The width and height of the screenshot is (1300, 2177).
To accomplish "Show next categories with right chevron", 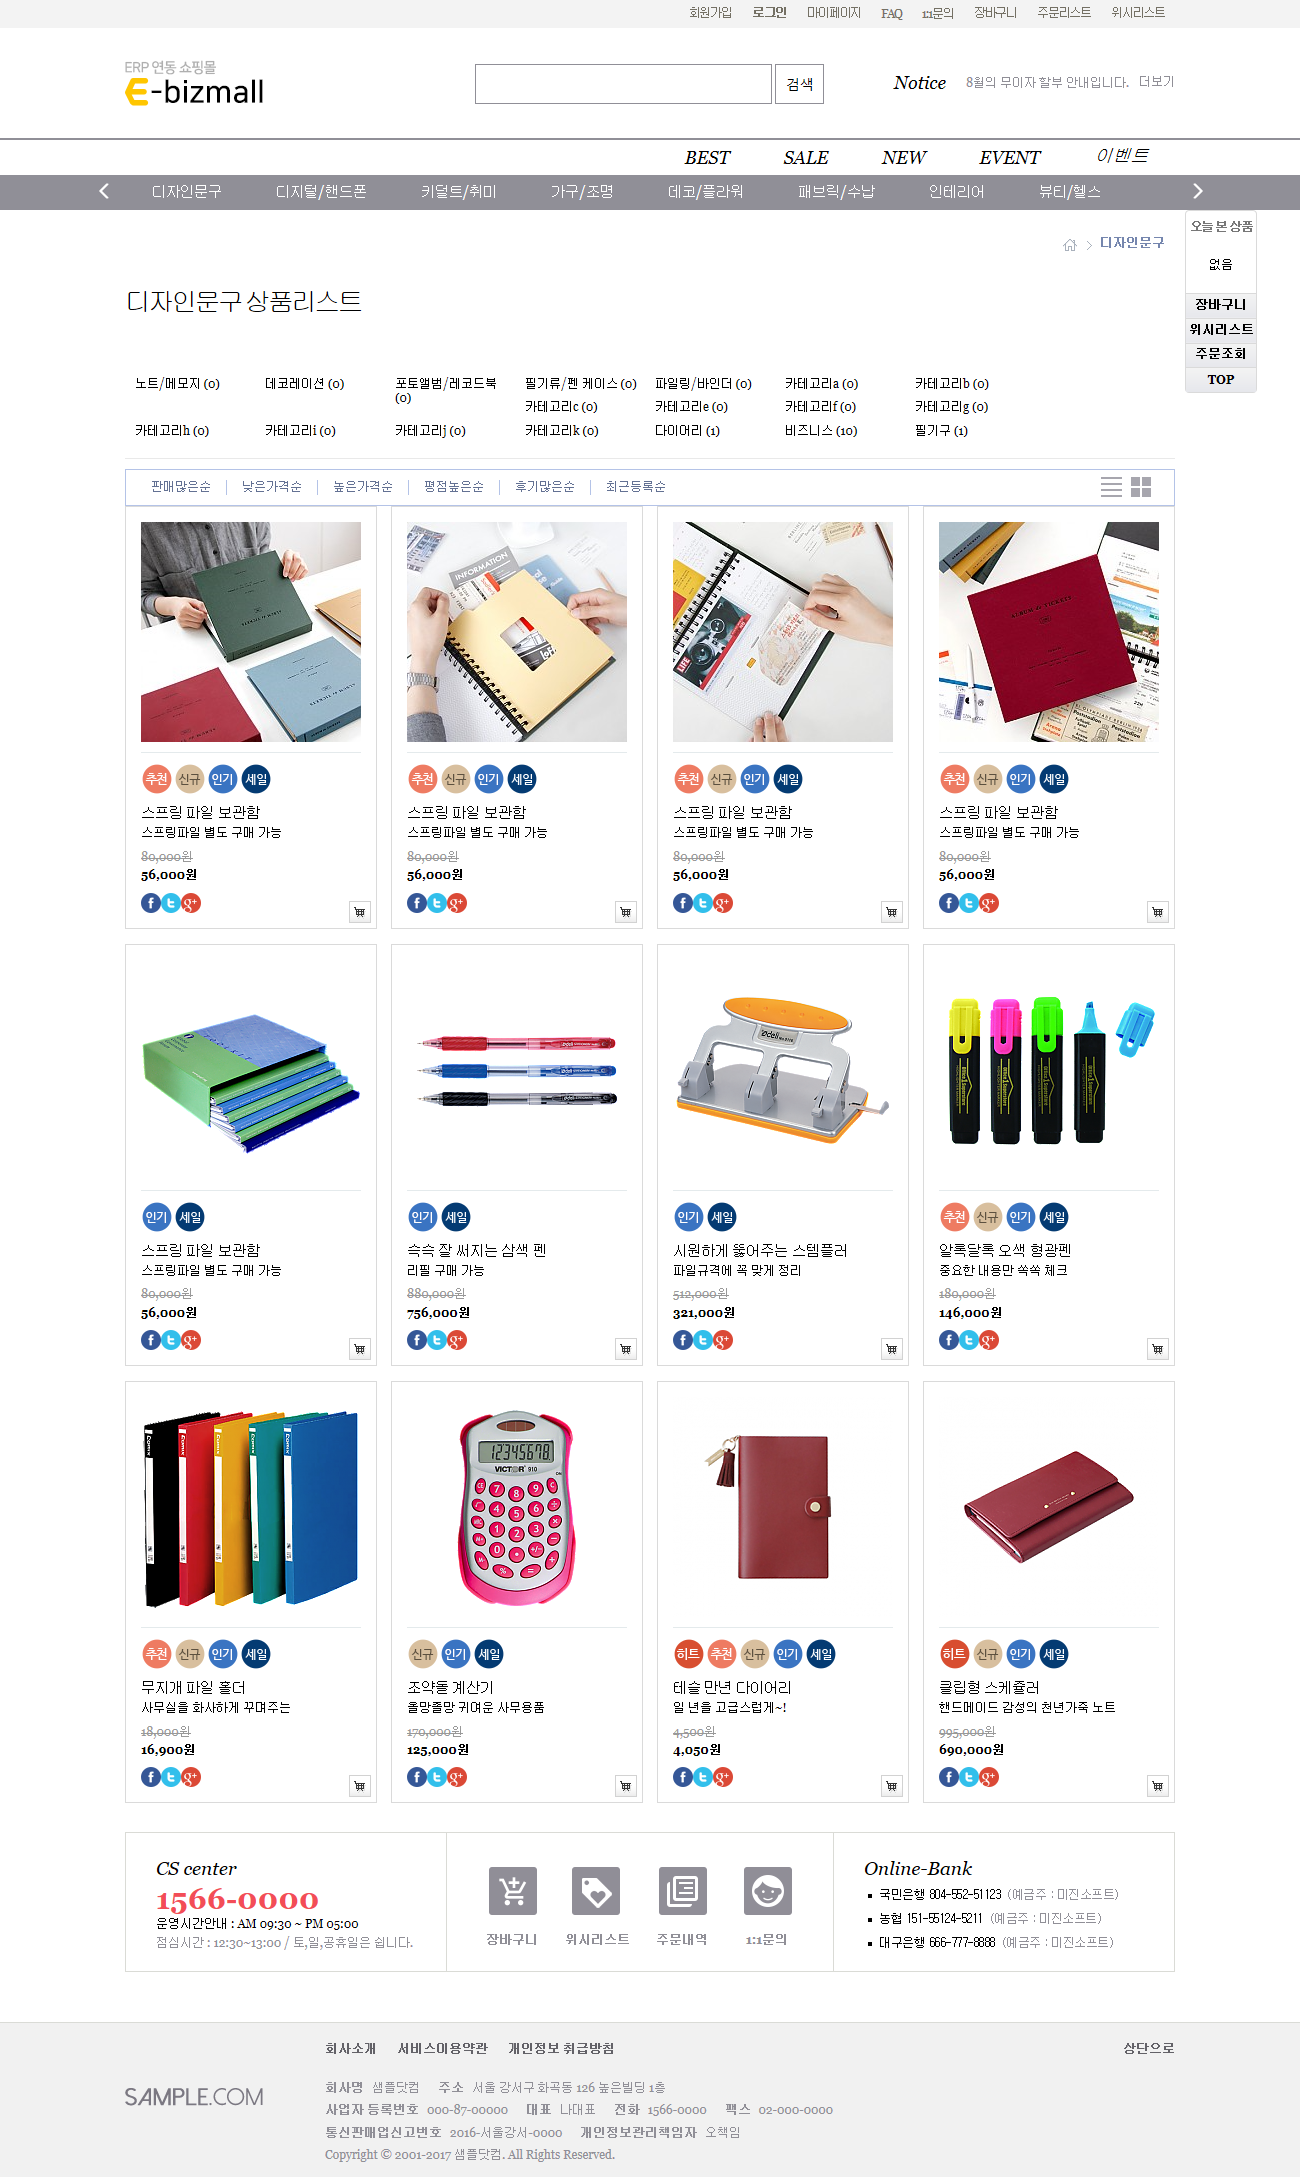I will tap(1198, 191).
